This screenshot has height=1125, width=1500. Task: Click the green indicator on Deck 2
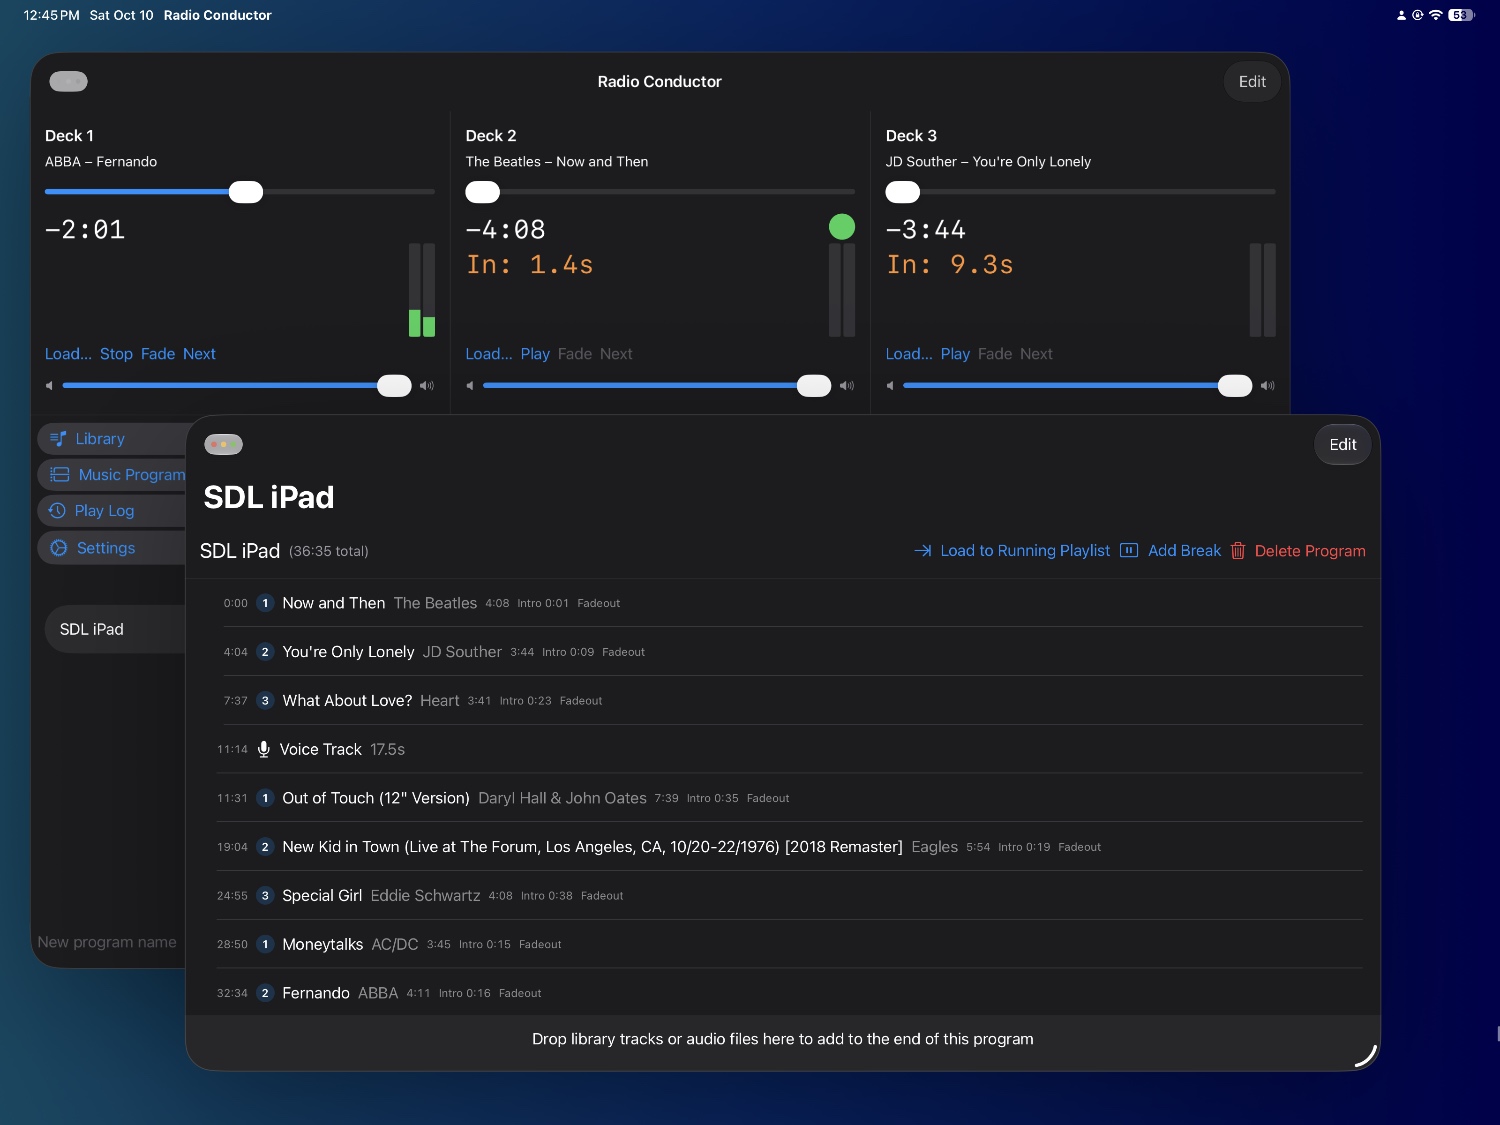coord(842,227)
